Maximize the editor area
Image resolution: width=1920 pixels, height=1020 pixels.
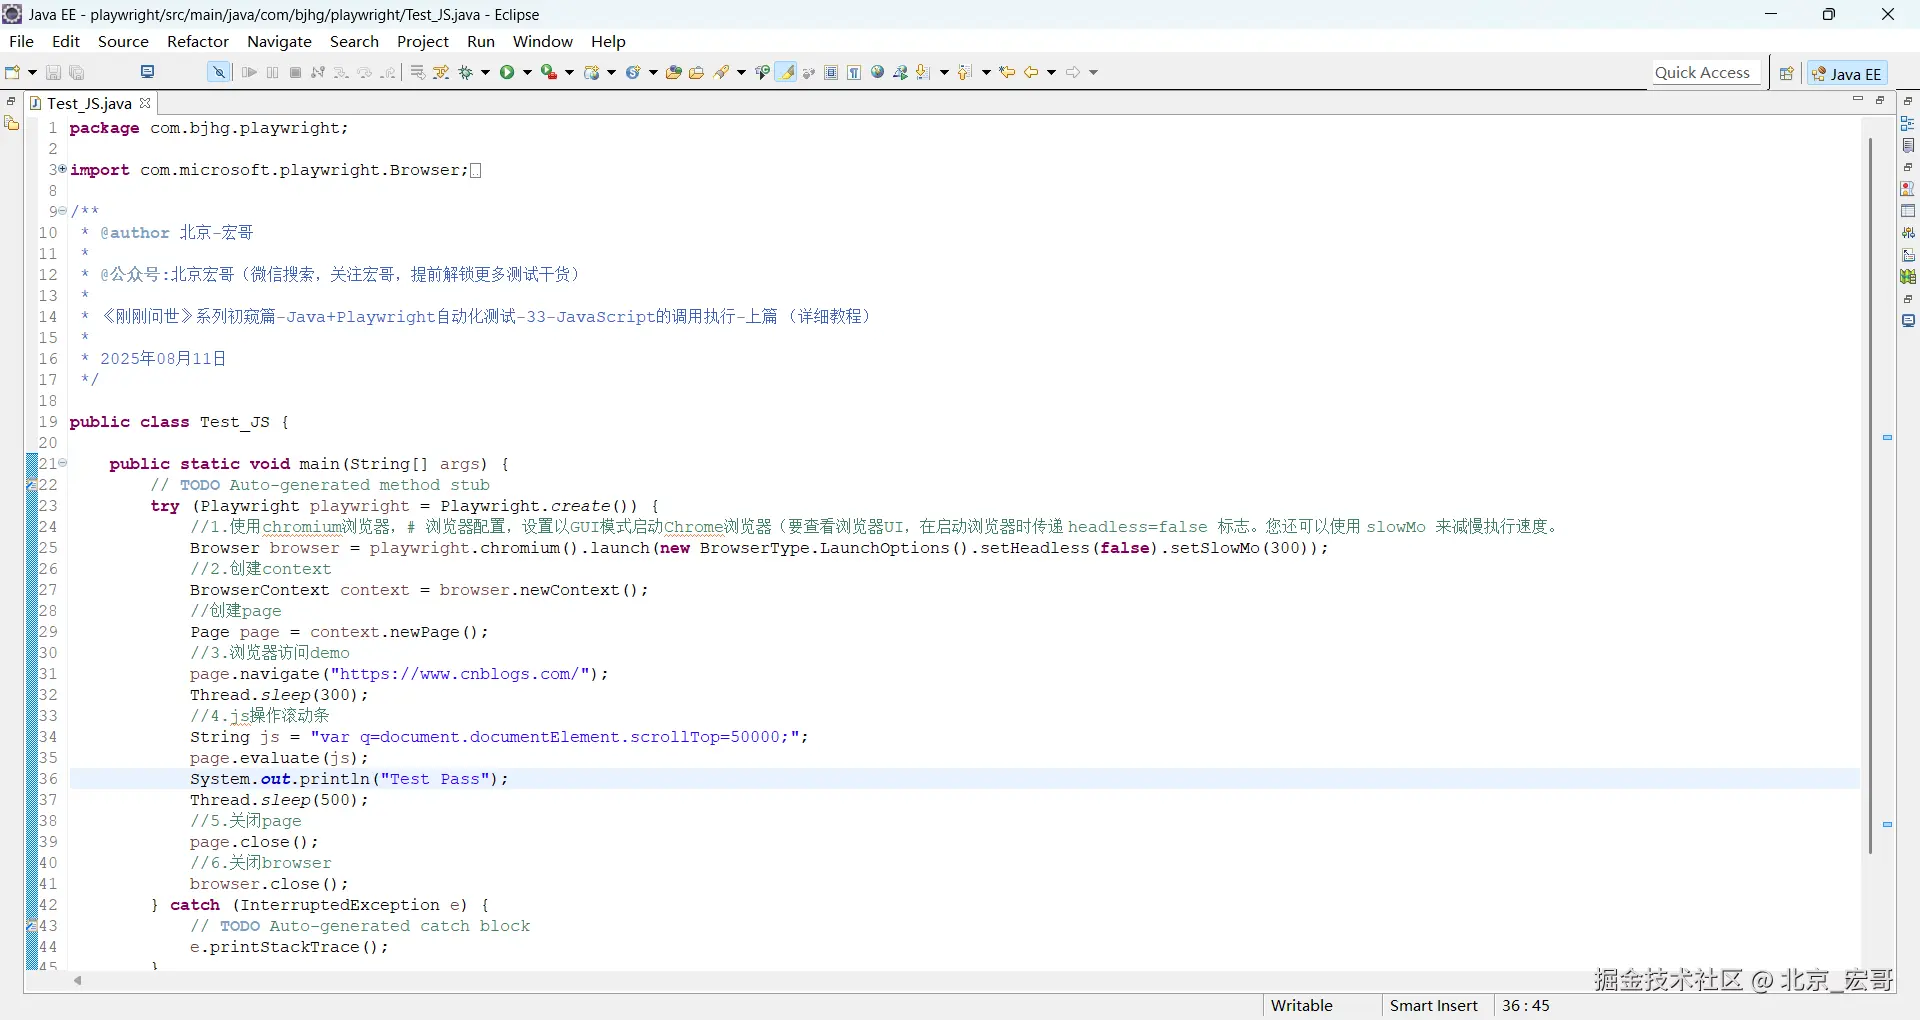(x=1880, y=100)
